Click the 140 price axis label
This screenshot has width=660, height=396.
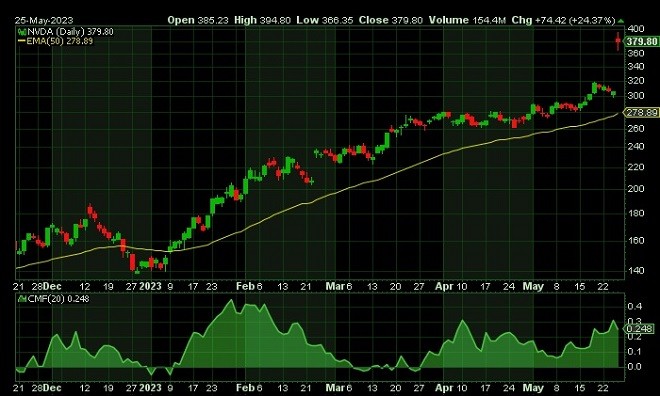coord(636,271)
